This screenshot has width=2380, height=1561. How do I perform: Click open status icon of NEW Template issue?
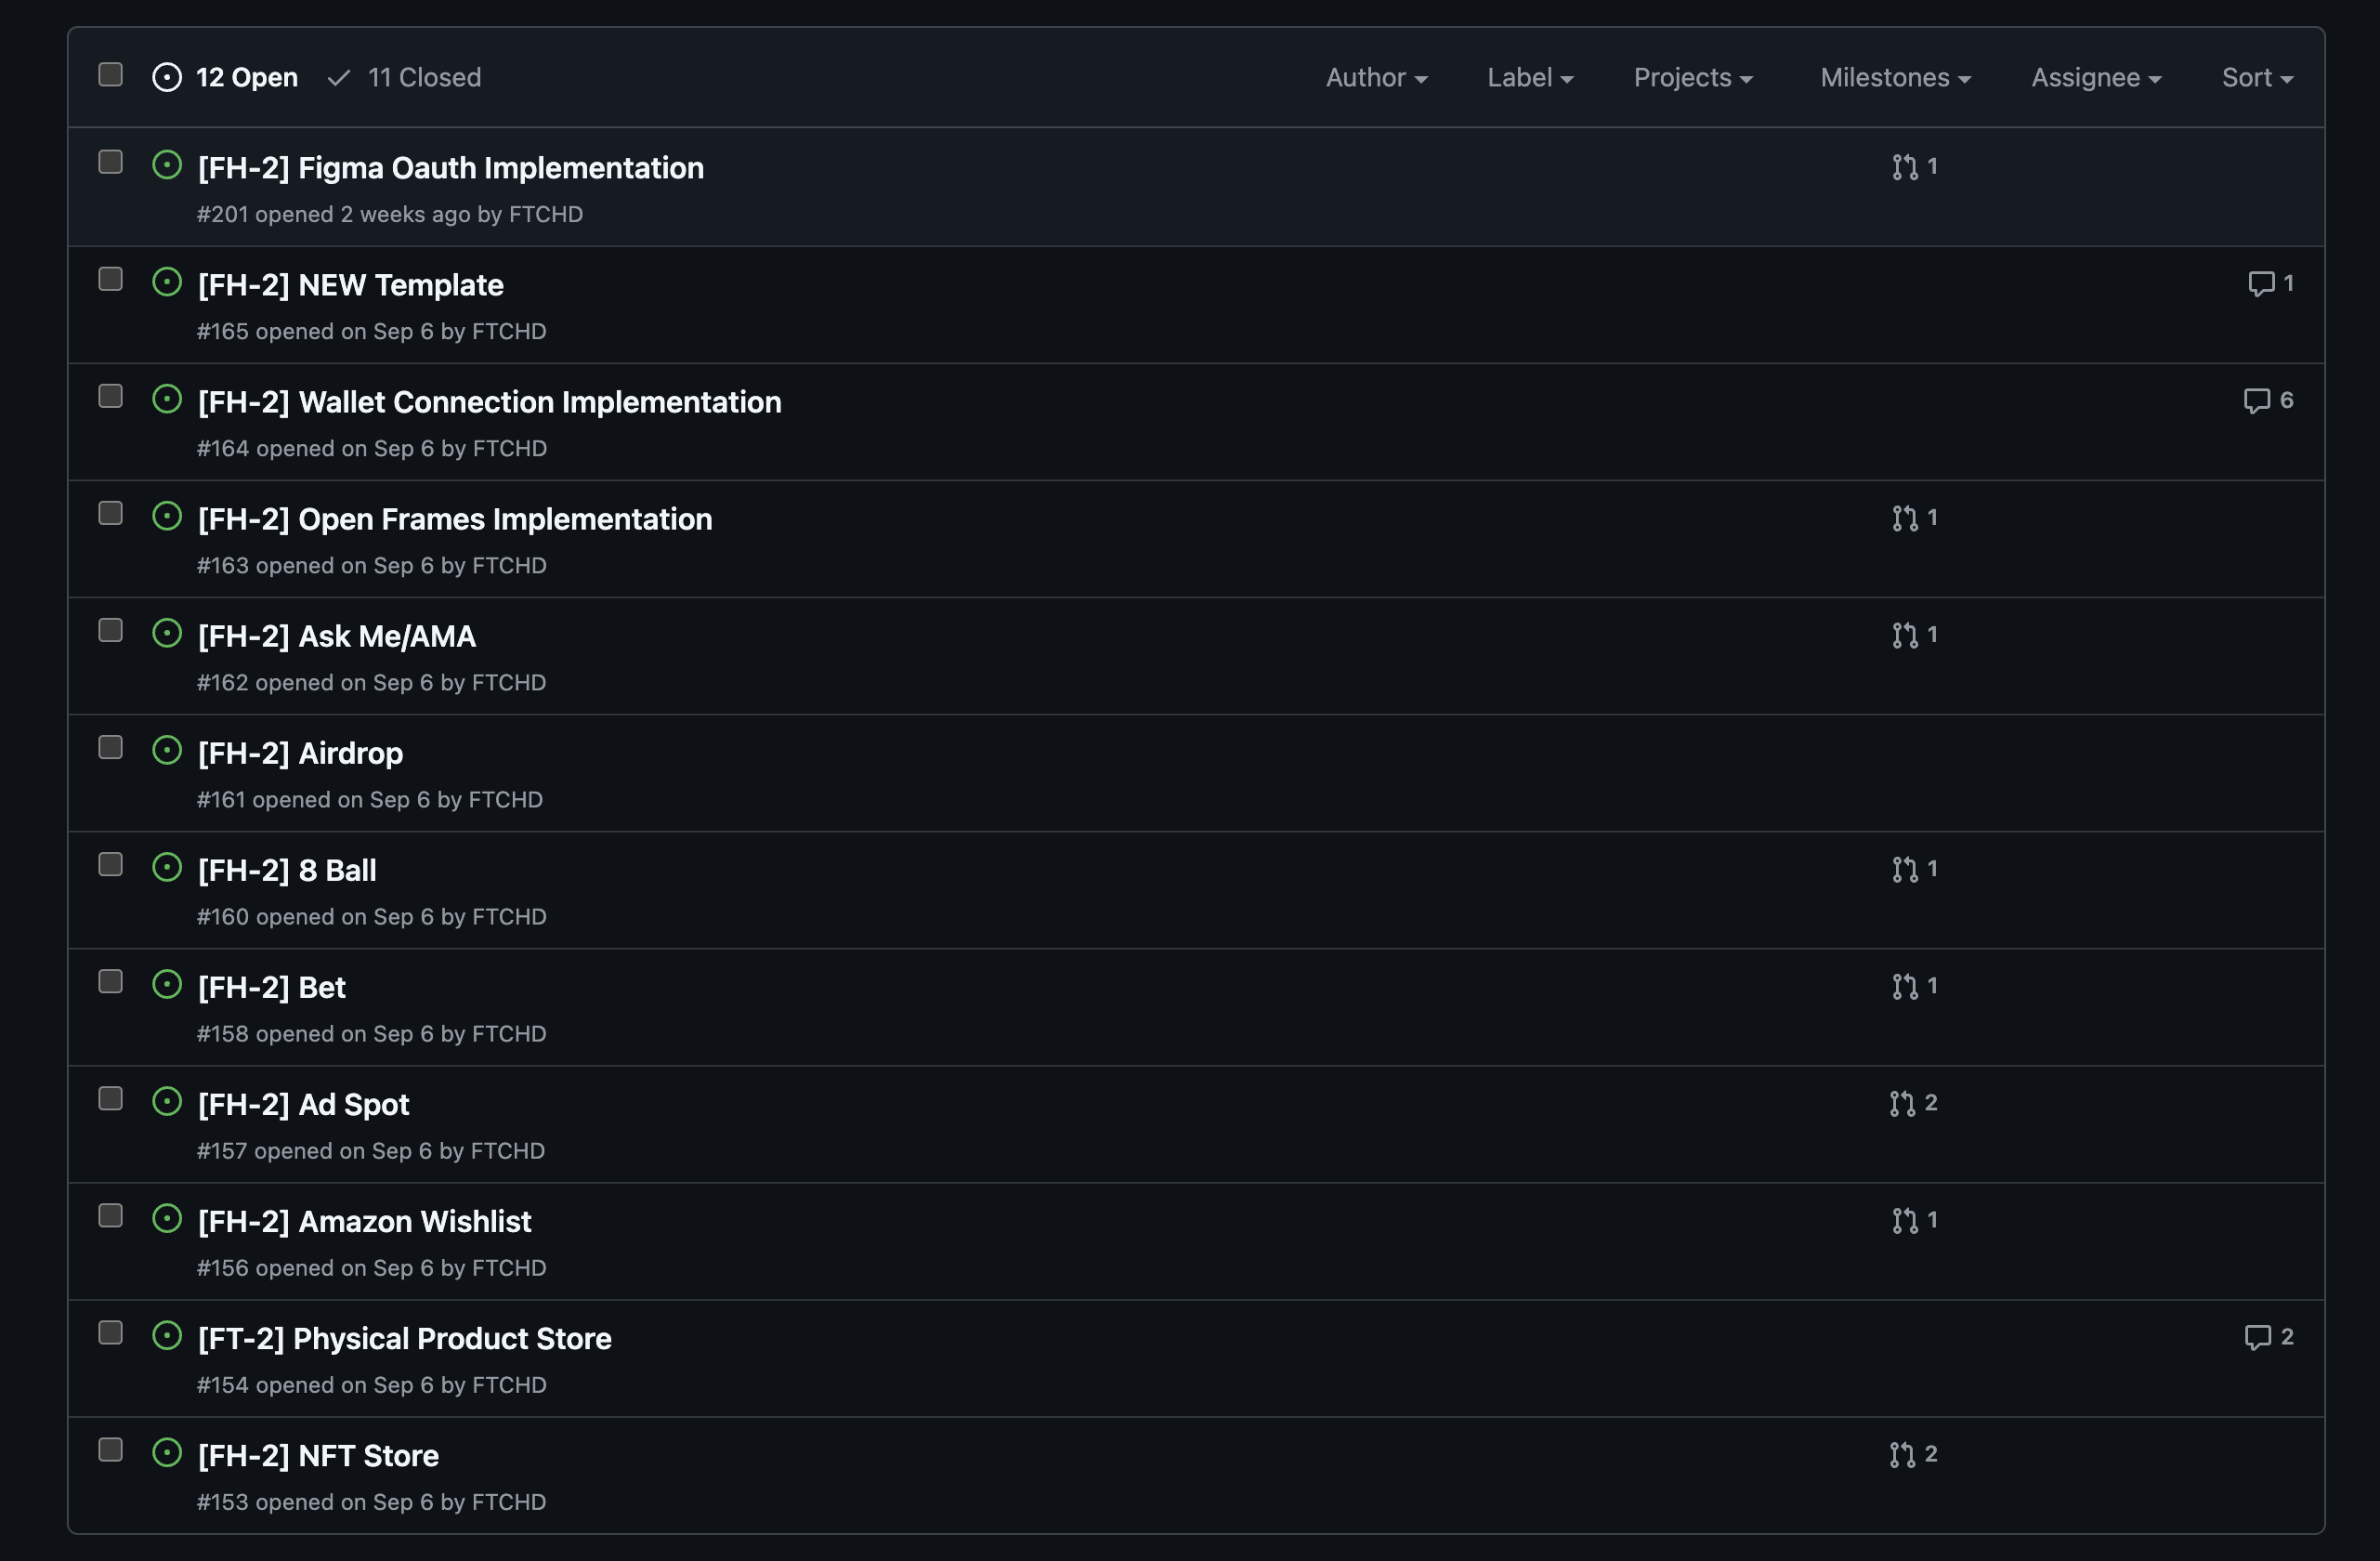167,282
